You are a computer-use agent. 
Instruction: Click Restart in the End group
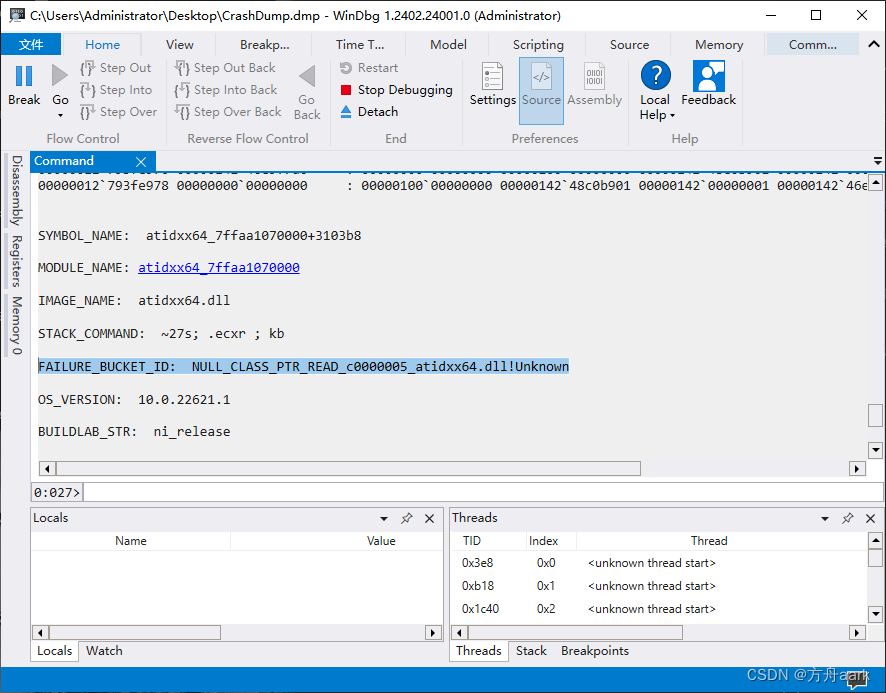coord(369,68)
